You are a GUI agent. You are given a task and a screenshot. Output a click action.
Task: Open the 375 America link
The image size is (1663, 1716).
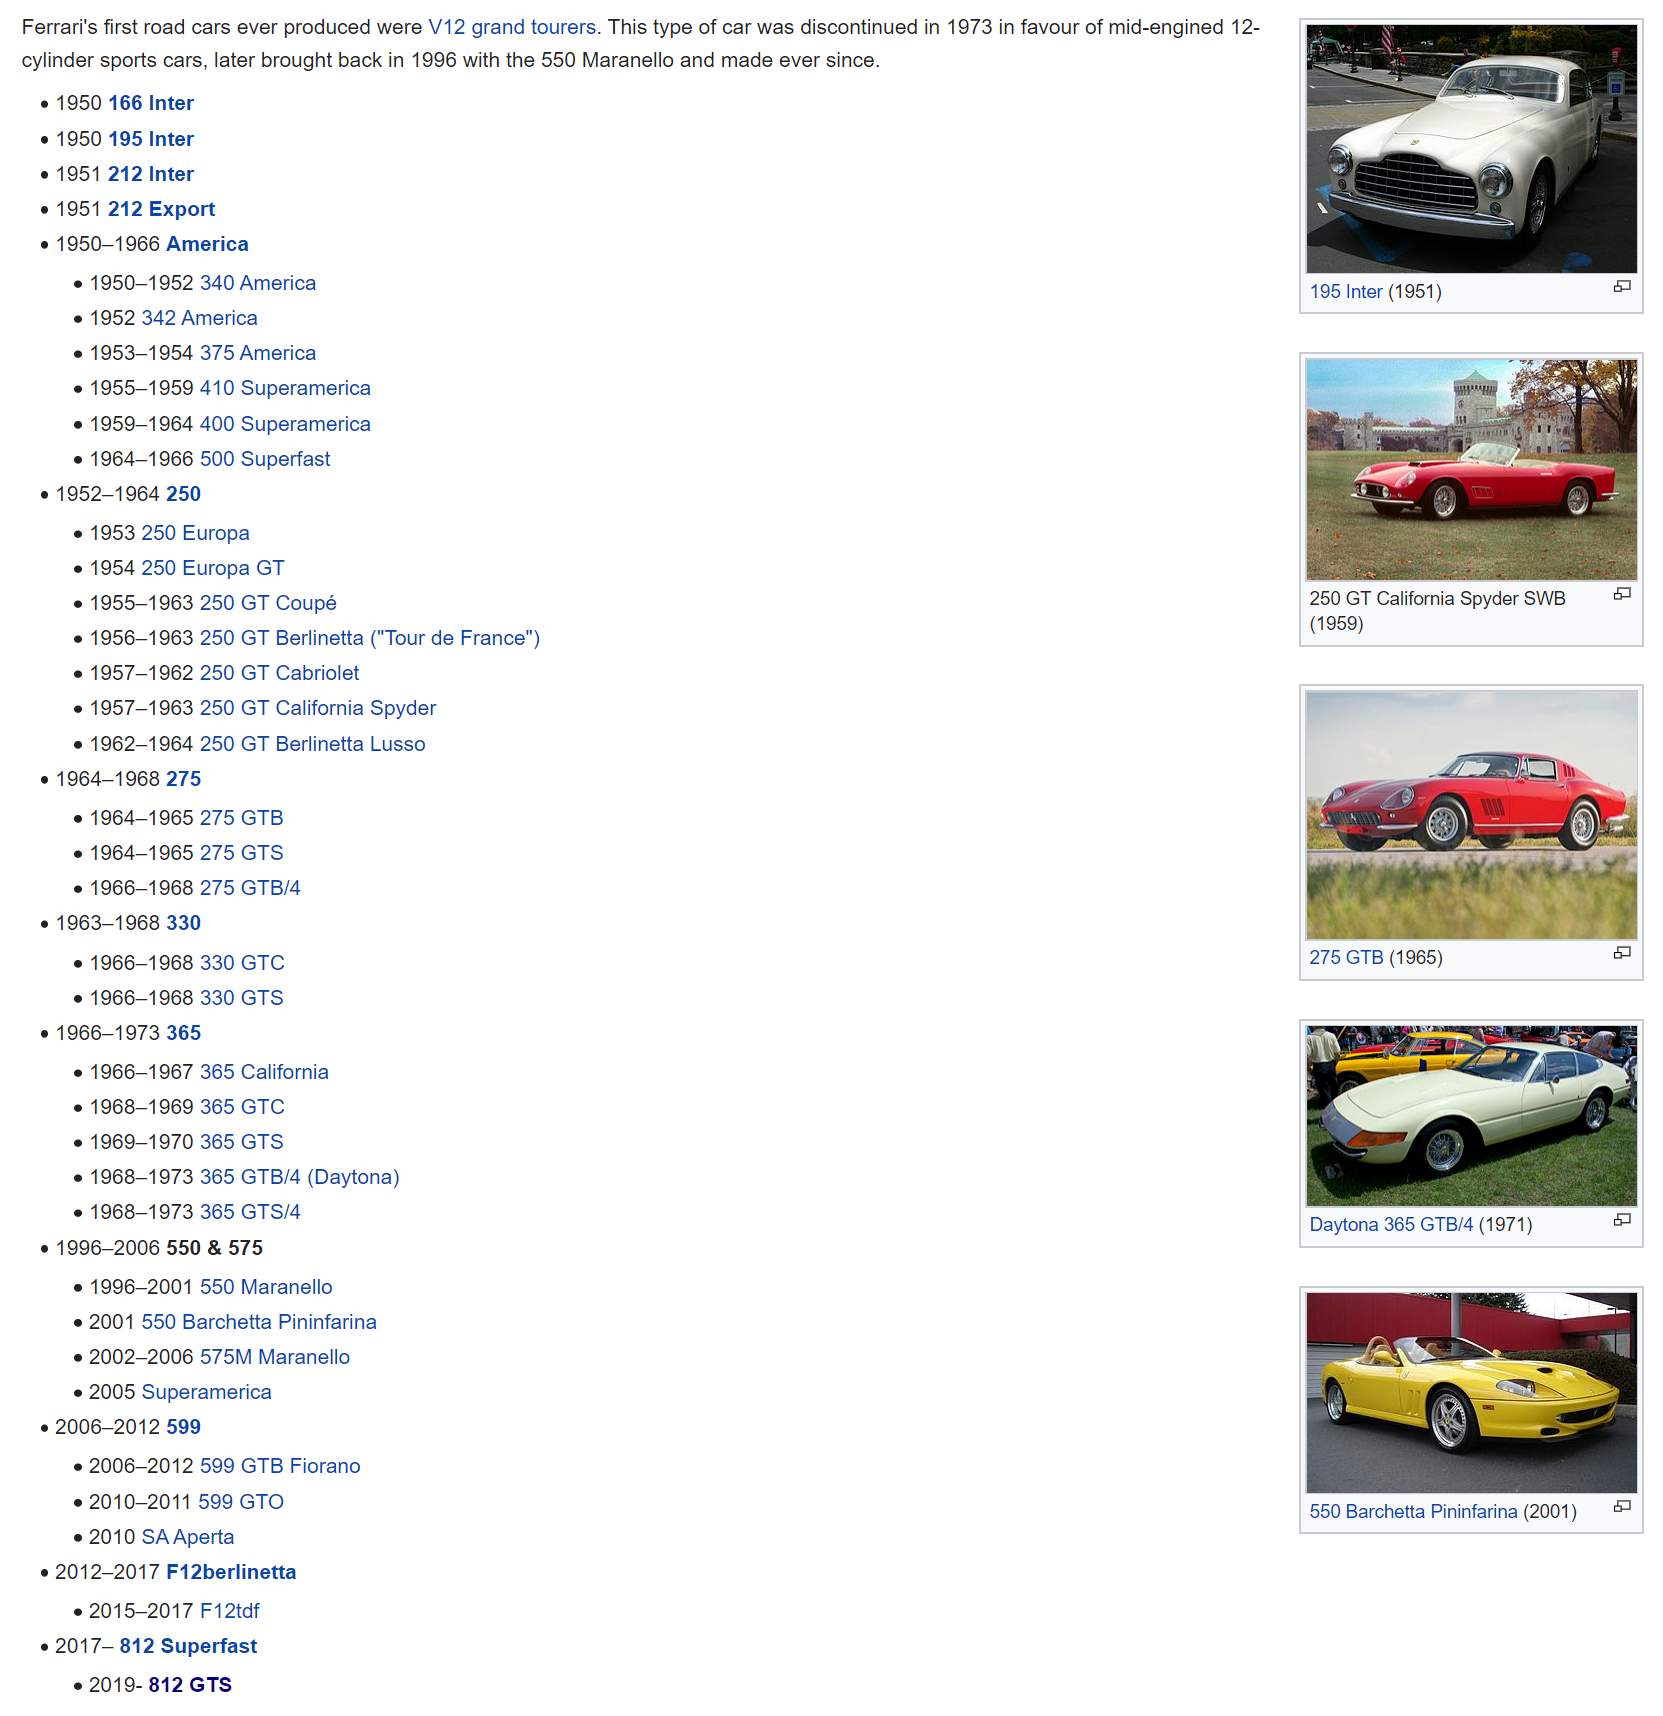coord(258,353)
